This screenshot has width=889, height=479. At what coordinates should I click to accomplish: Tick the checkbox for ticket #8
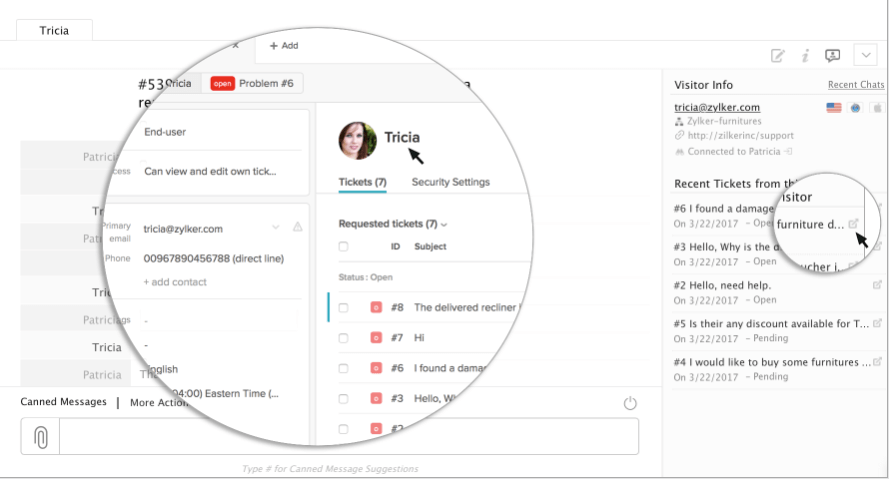point(343,308)
